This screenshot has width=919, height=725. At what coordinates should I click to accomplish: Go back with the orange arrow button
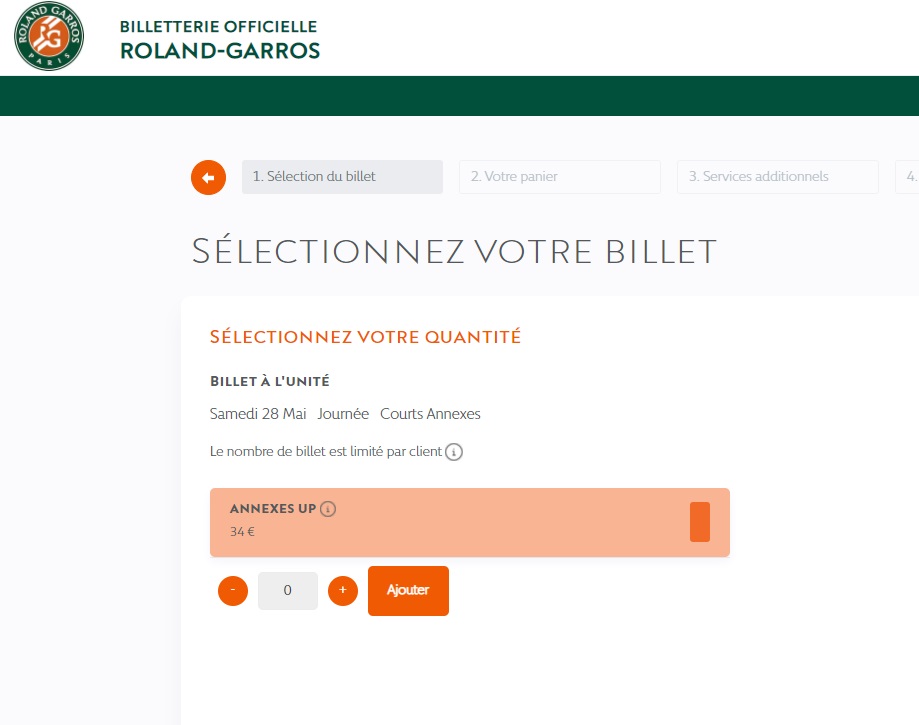[x=208, y=177]
